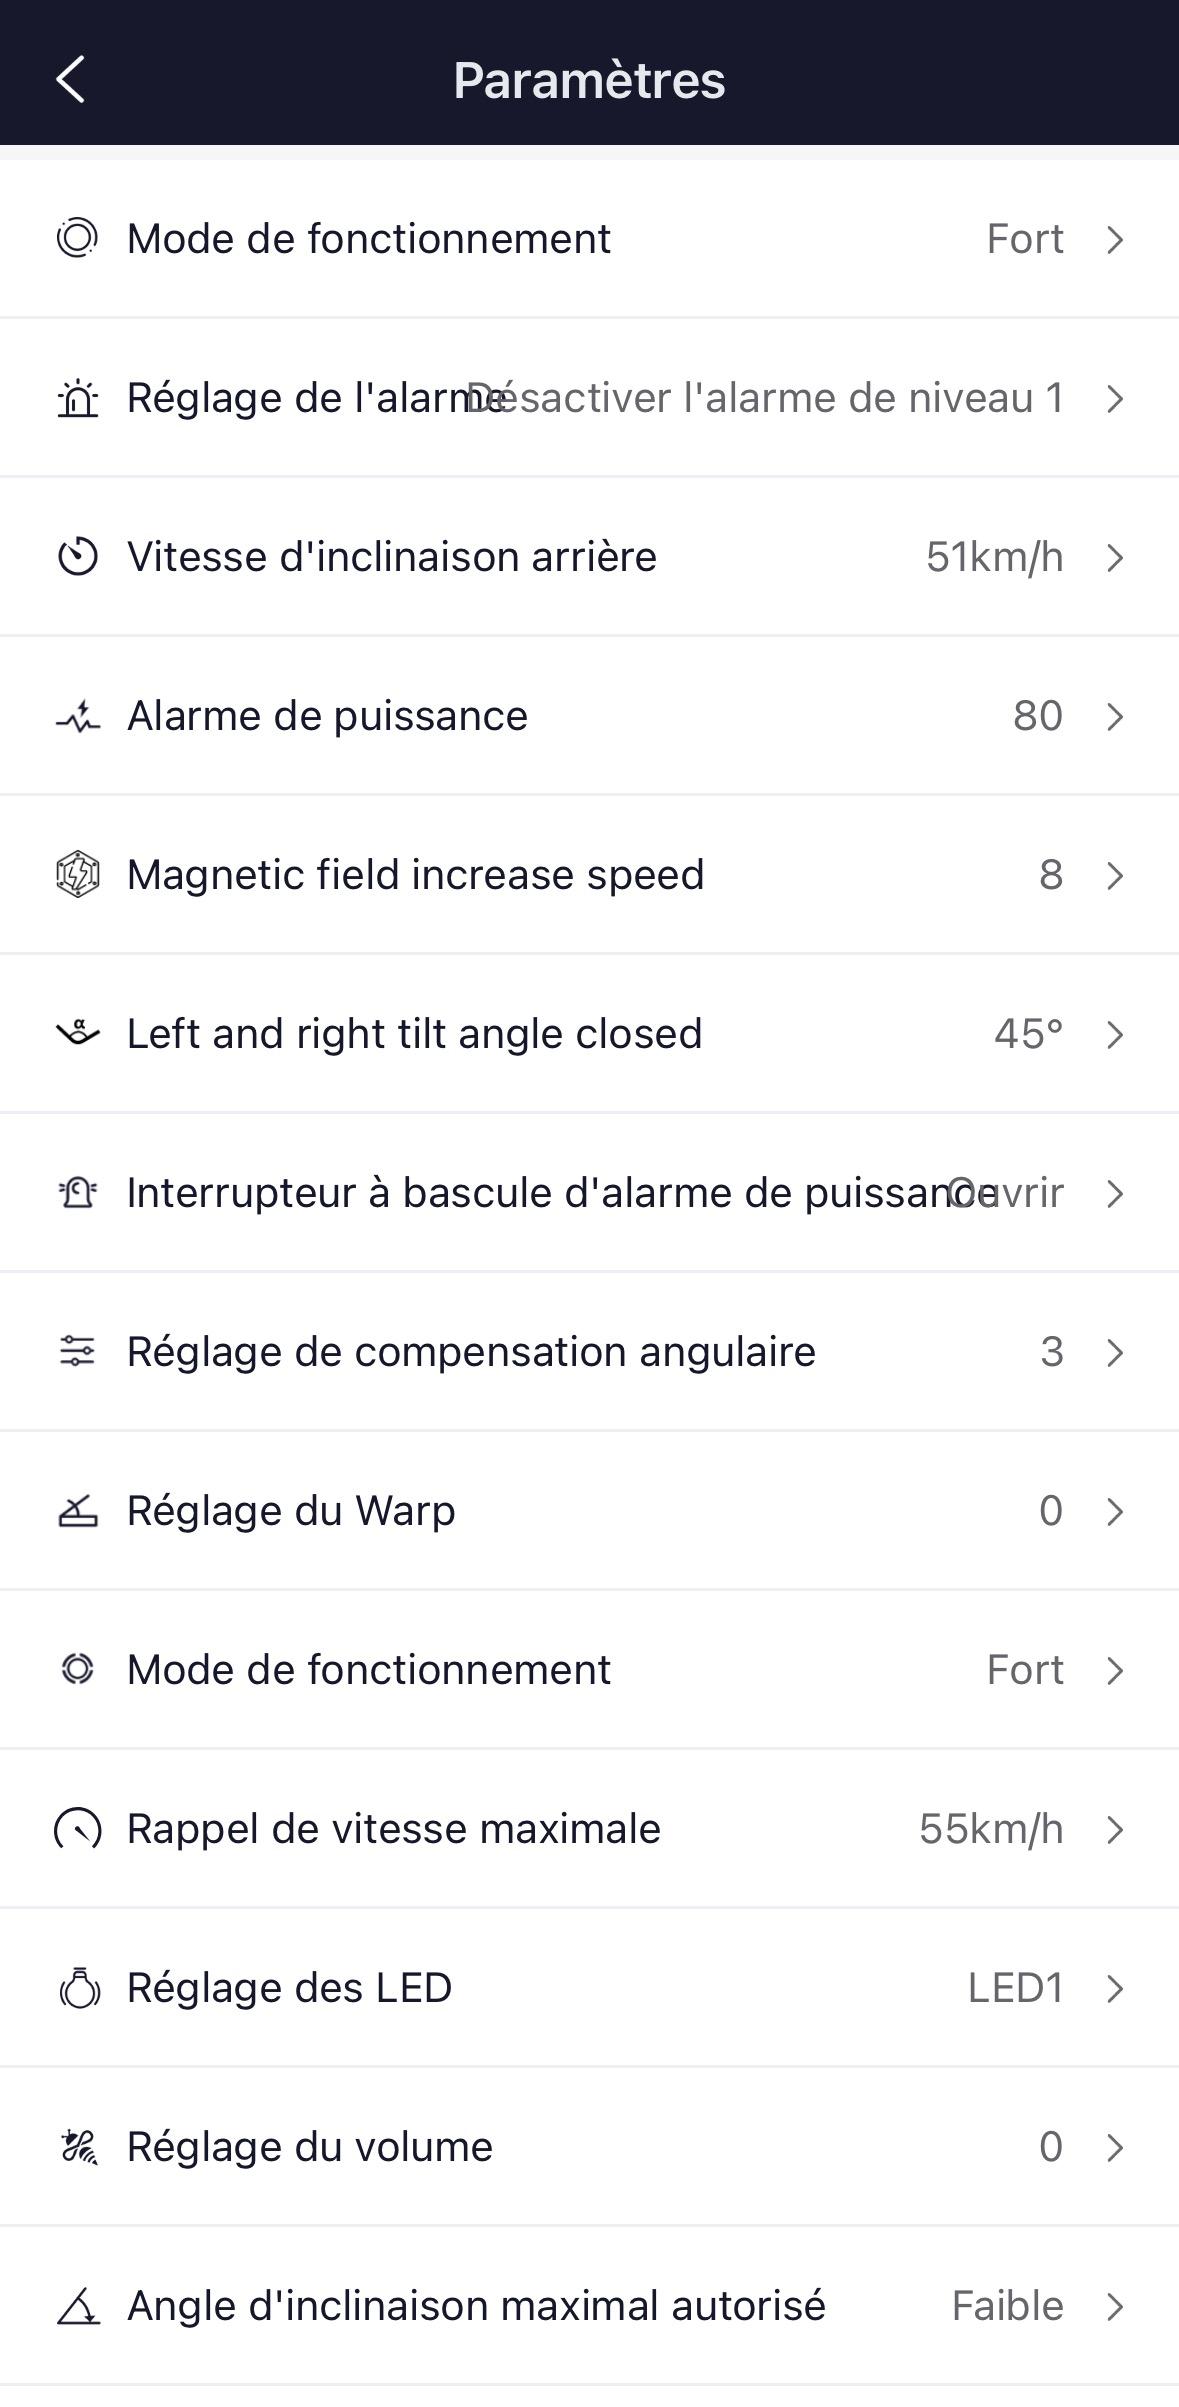Click the timer icon for Vitesse d'inclinaison arrière
Screen dimensions: 1179x2407
pyautogui.click(x=77, y=557)
